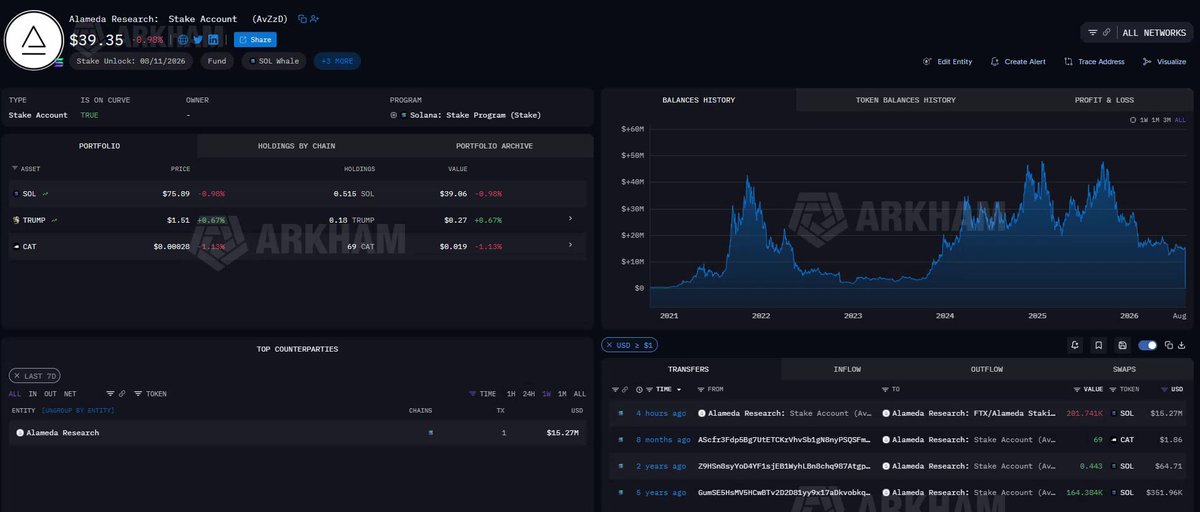1200x512 pixels.
Task: Select ALL direction counterparties filter
Action: pyautogui.click(x=15, y=394)
